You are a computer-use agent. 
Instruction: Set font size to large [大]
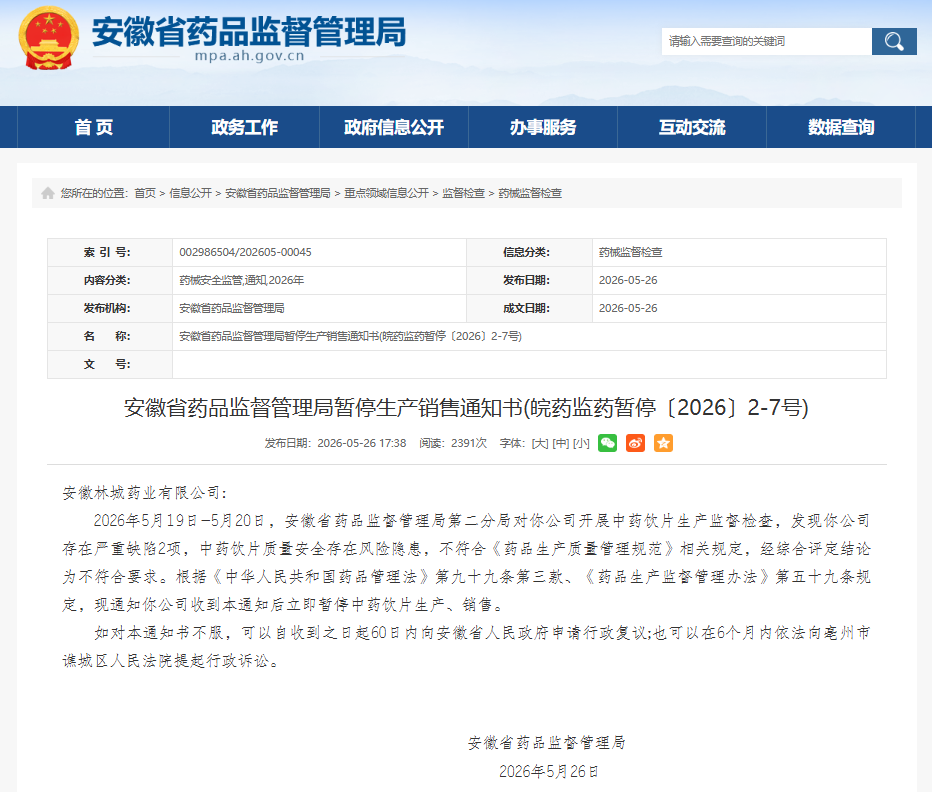[x=540, y=444]
